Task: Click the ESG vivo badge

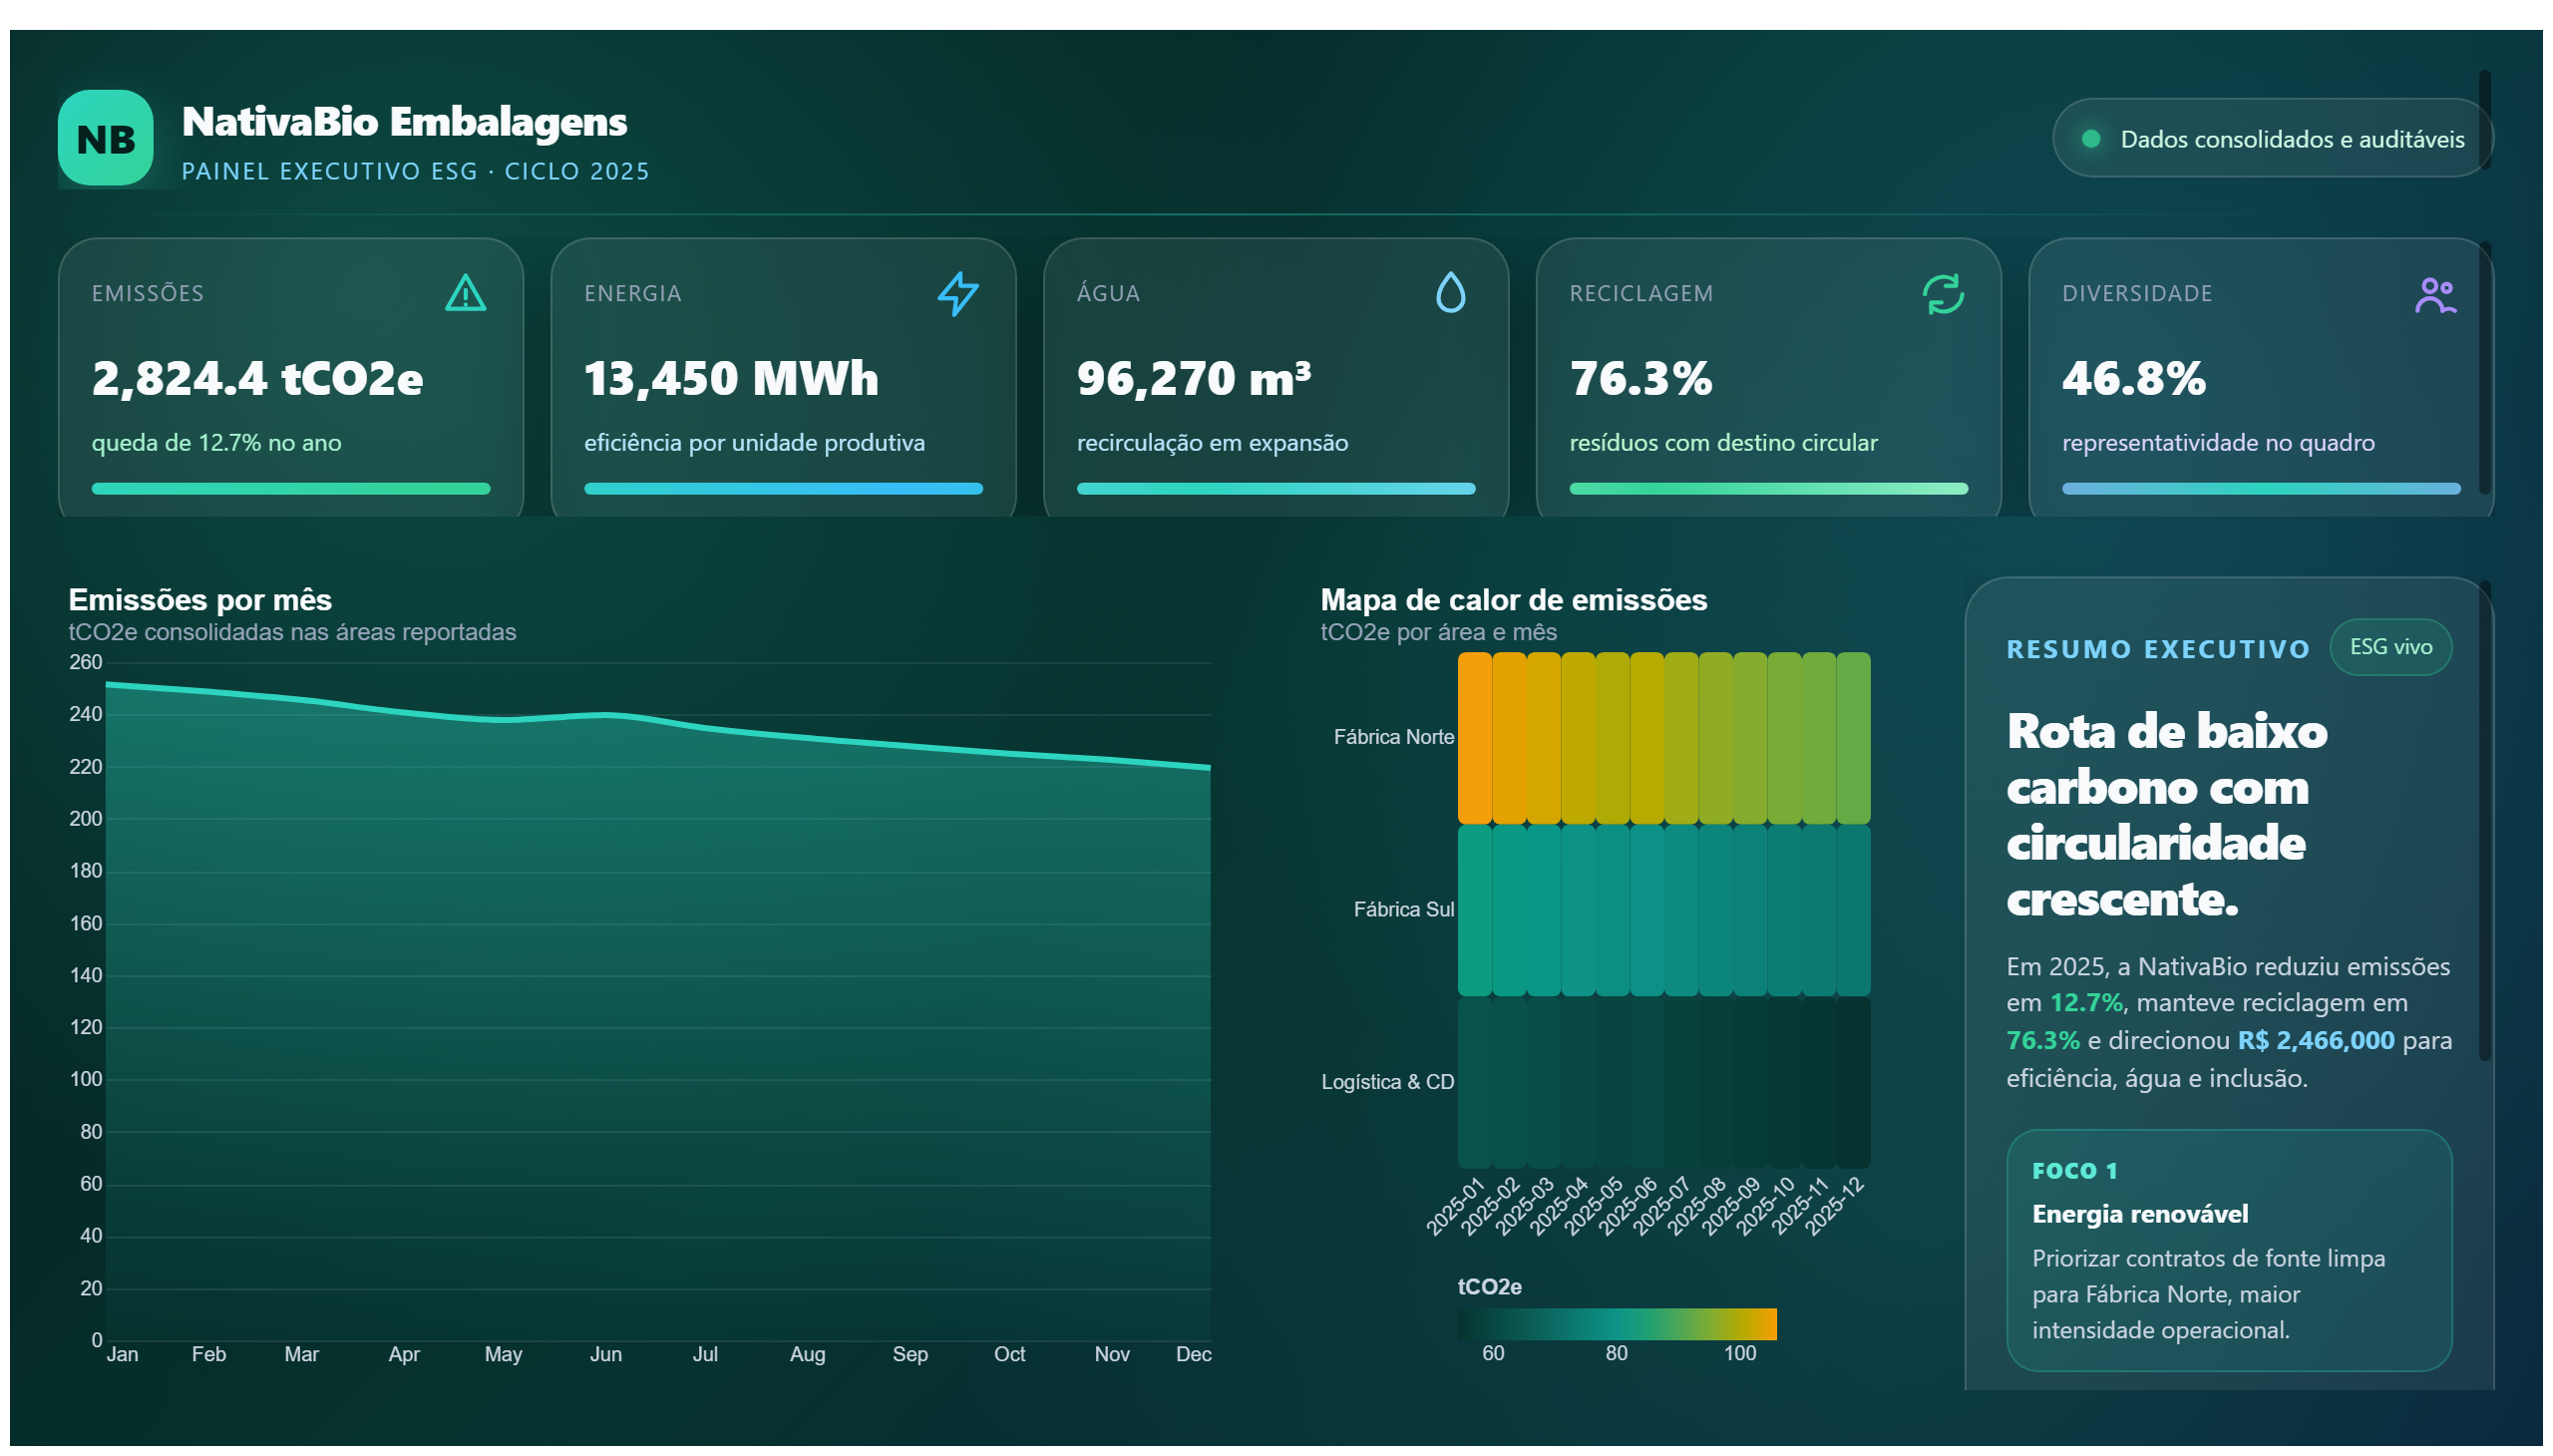Action: 2390,647
